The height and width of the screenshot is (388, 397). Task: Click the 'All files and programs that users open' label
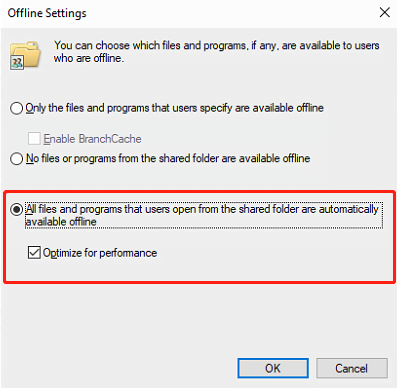[x=202, y=209]
